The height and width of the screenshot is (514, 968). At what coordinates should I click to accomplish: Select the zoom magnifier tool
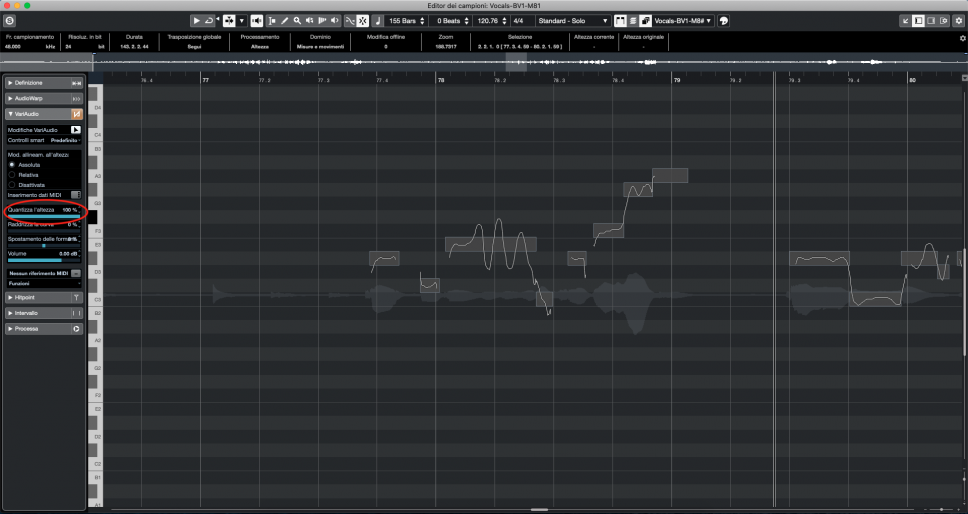point(296,20)
